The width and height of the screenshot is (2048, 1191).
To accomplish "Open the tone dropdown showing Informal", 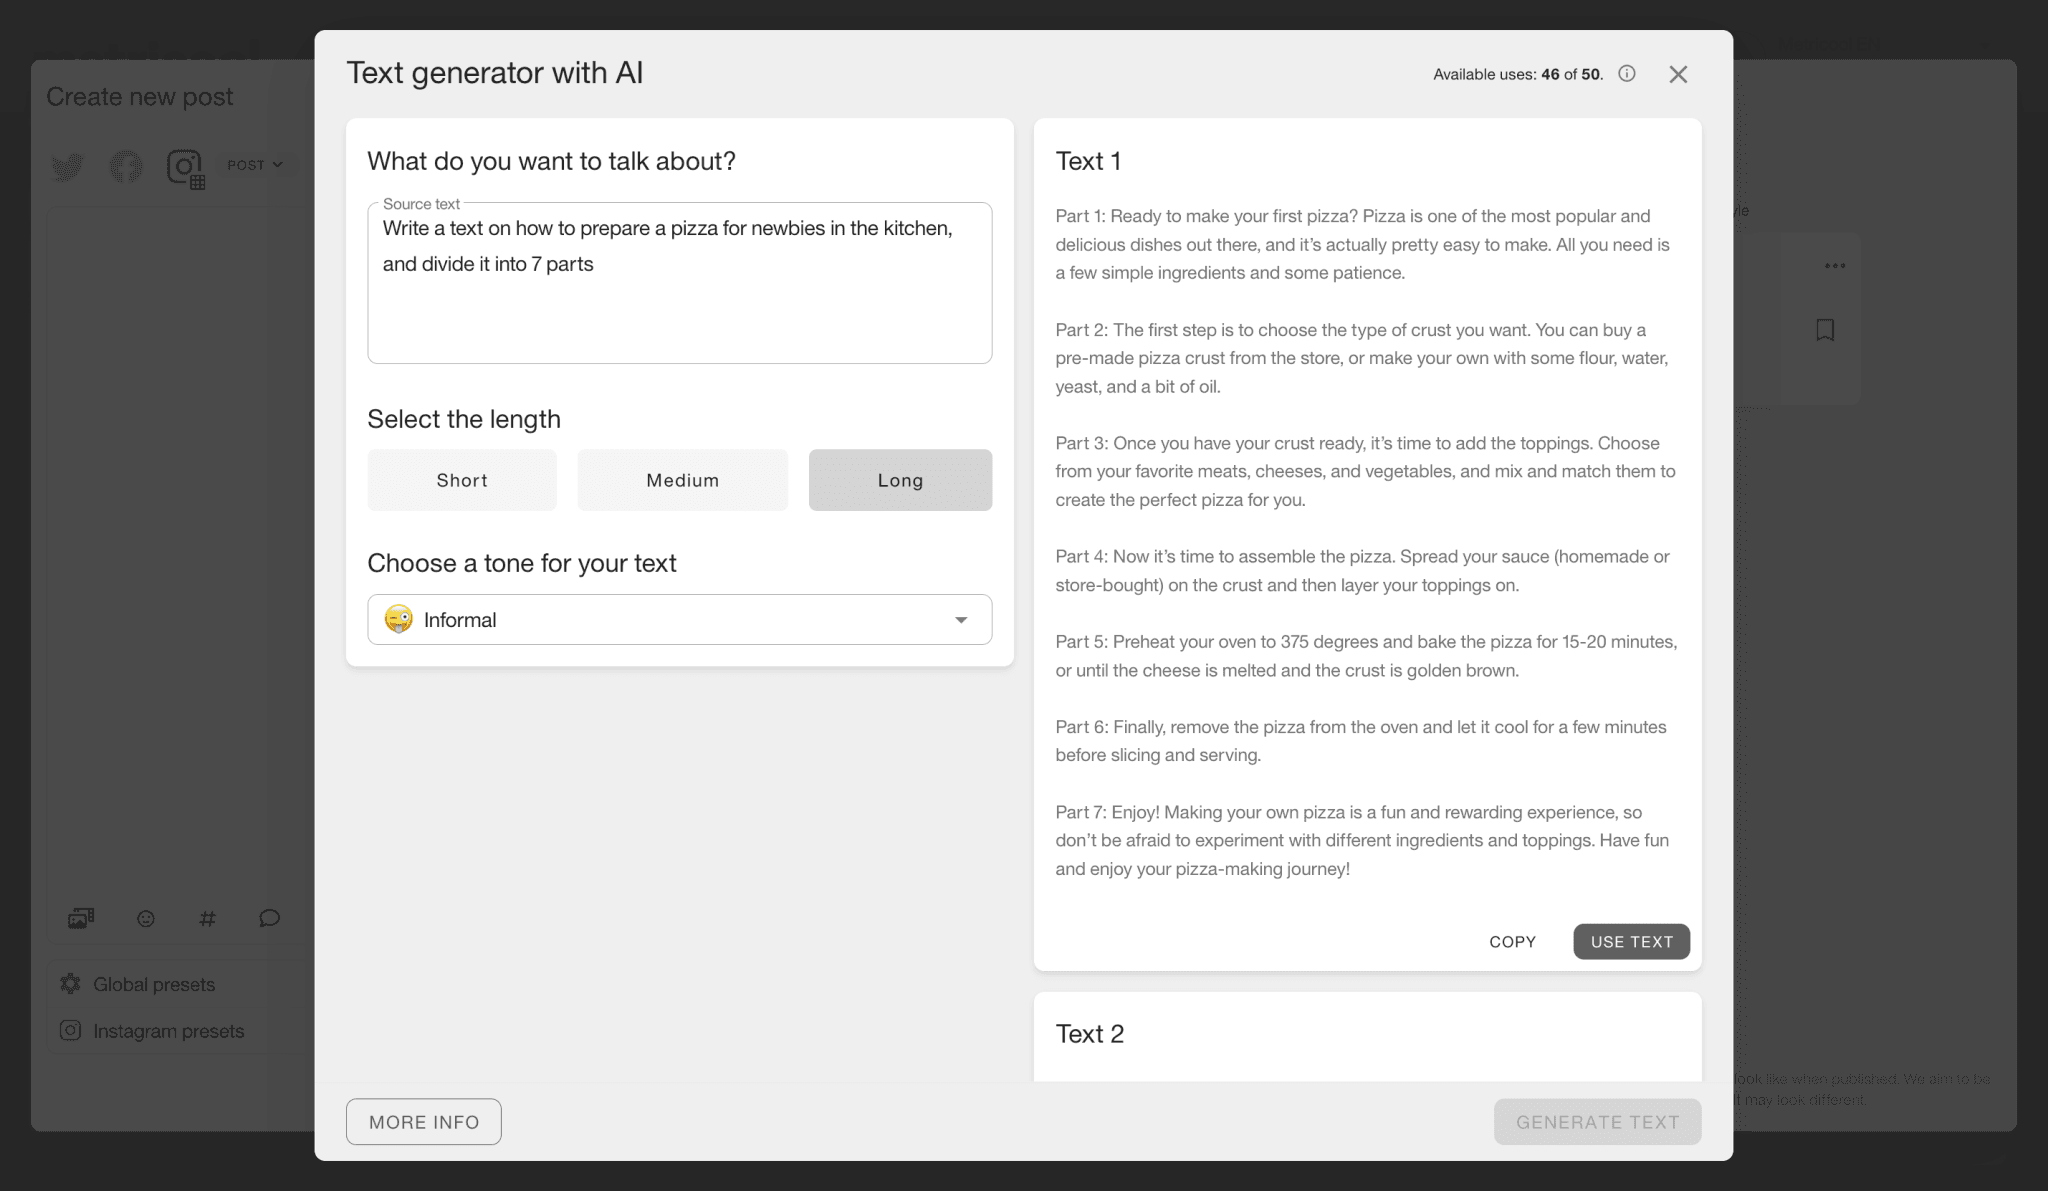I will pos(679,619).
